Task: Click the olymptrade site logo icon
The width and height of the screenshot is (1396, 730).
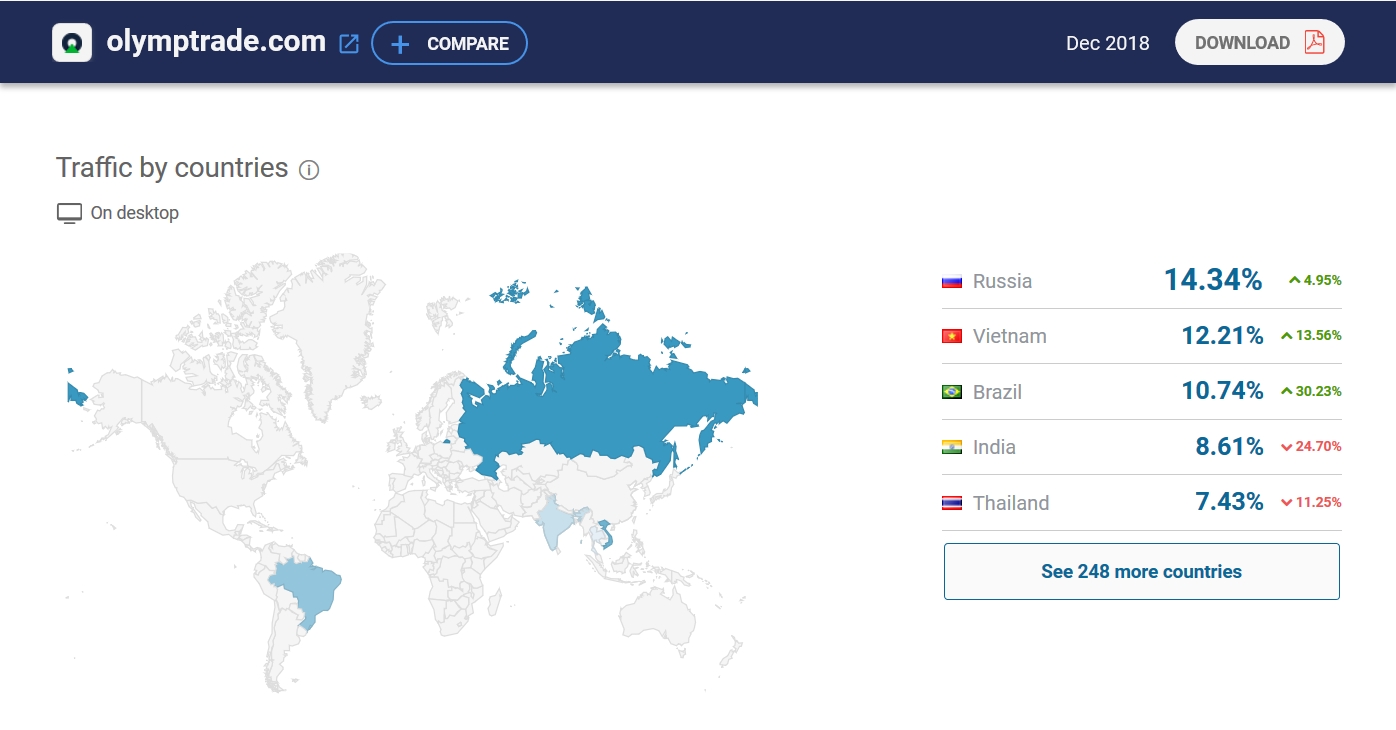Action: pos(72,43)
